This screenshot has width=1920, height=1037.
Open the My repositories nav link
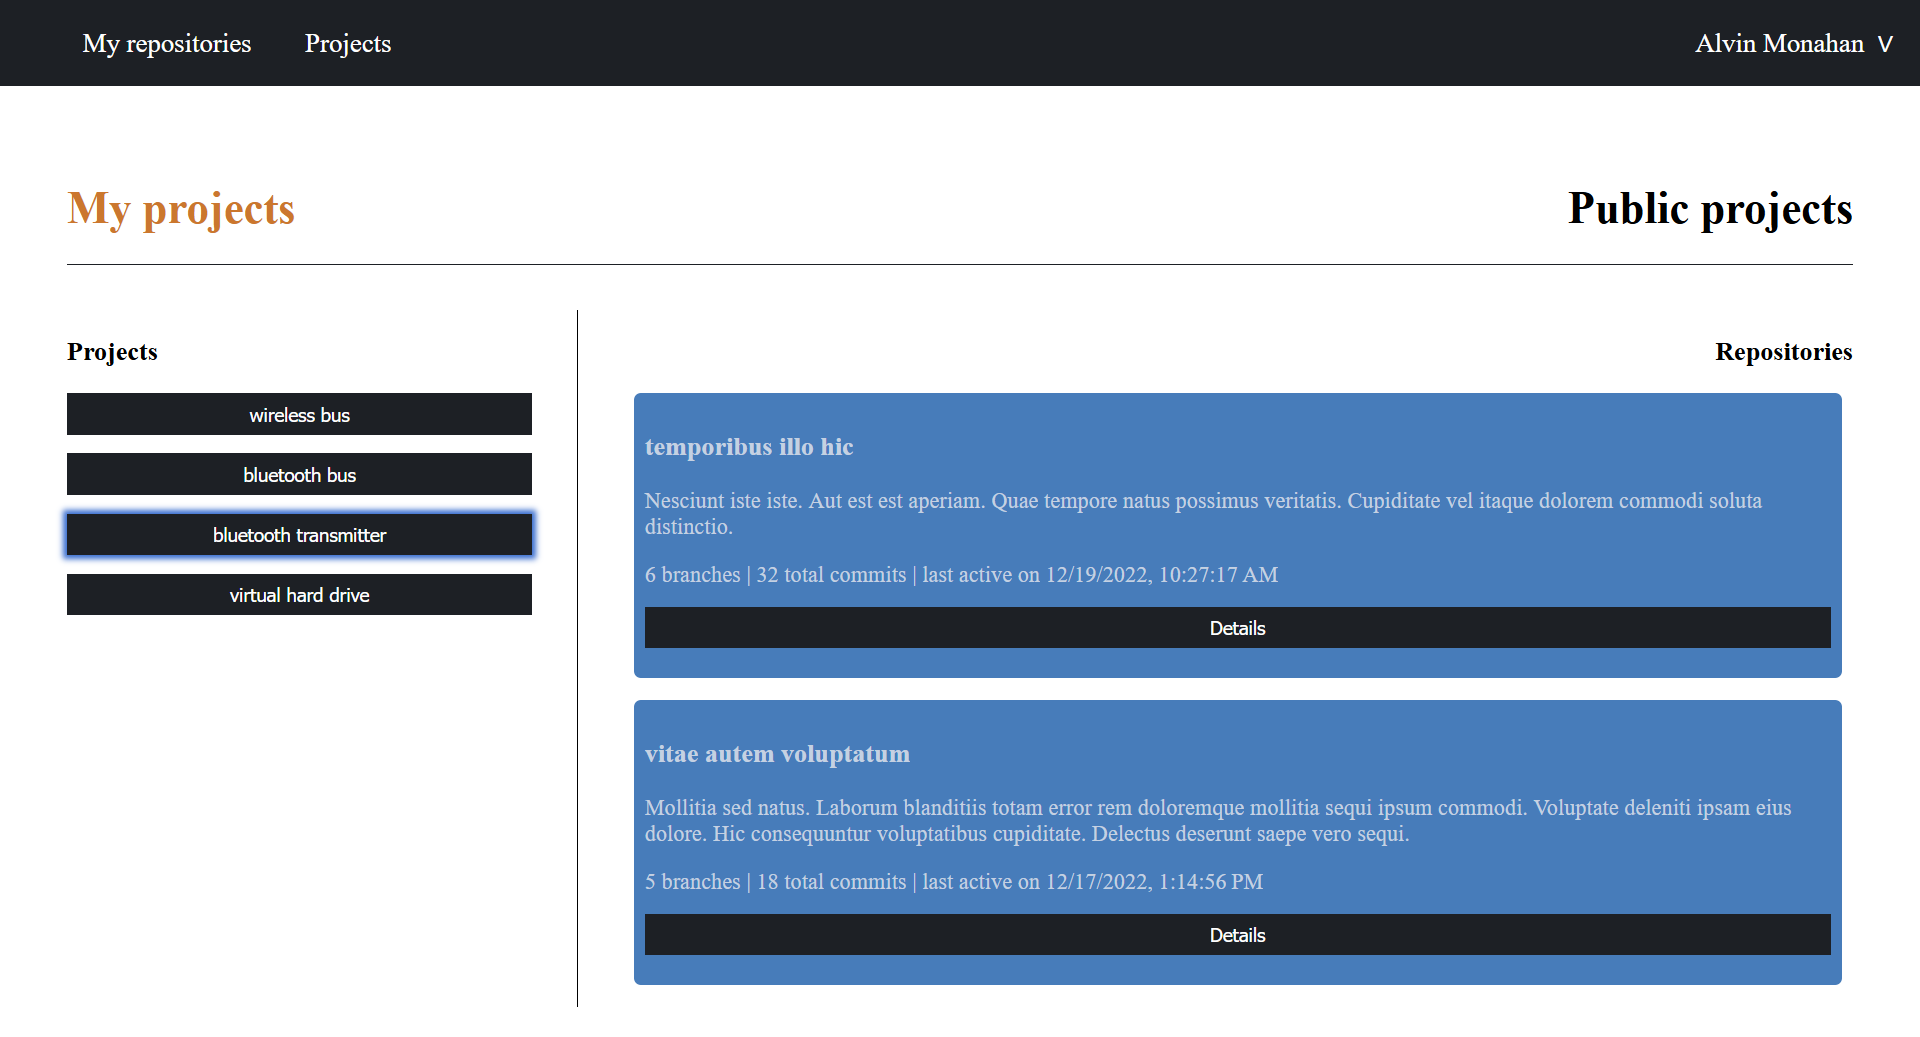coord(166,43)
